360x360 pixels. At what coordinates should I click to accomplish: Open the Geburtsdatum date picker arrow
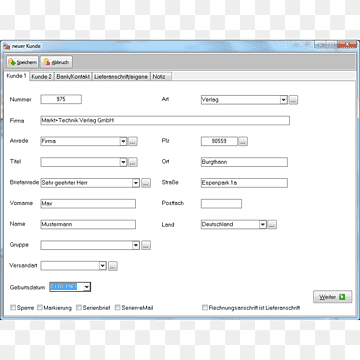(87, 287)
